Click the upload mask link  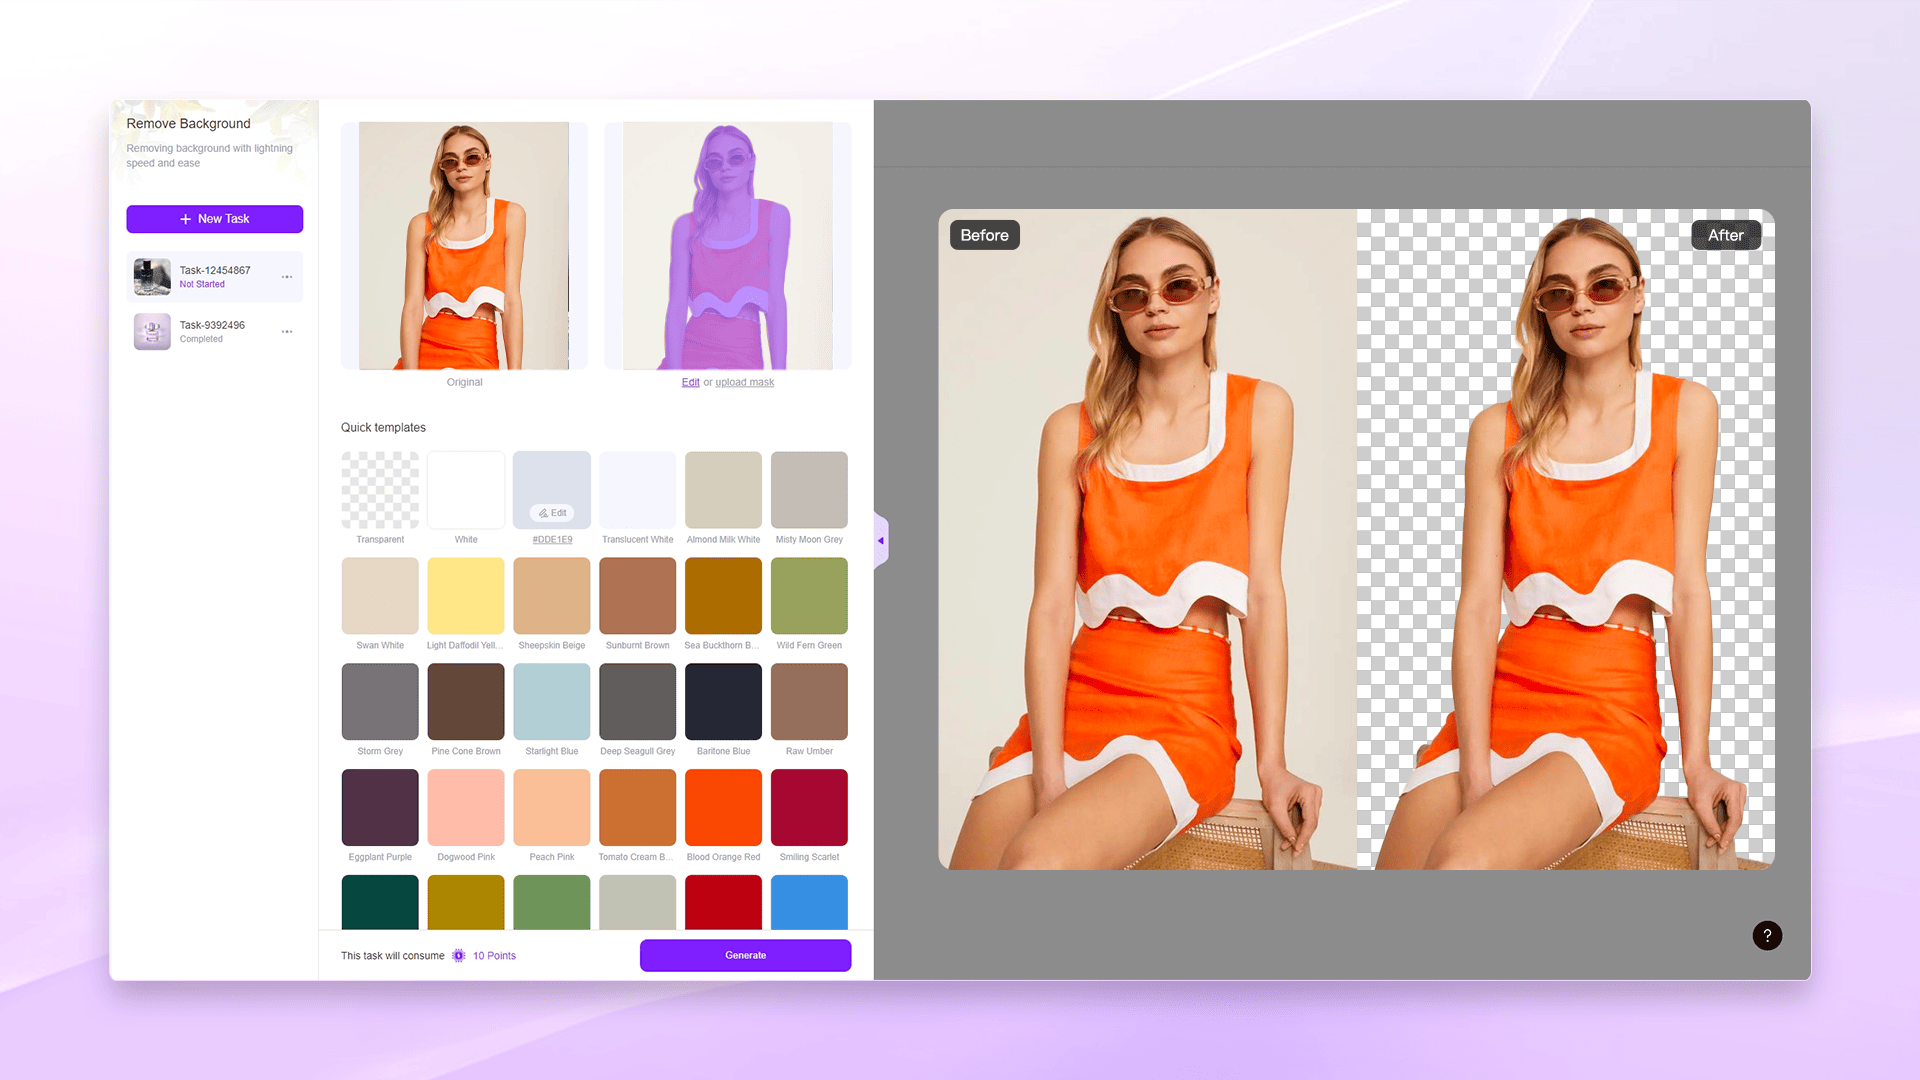click(744, 382)
